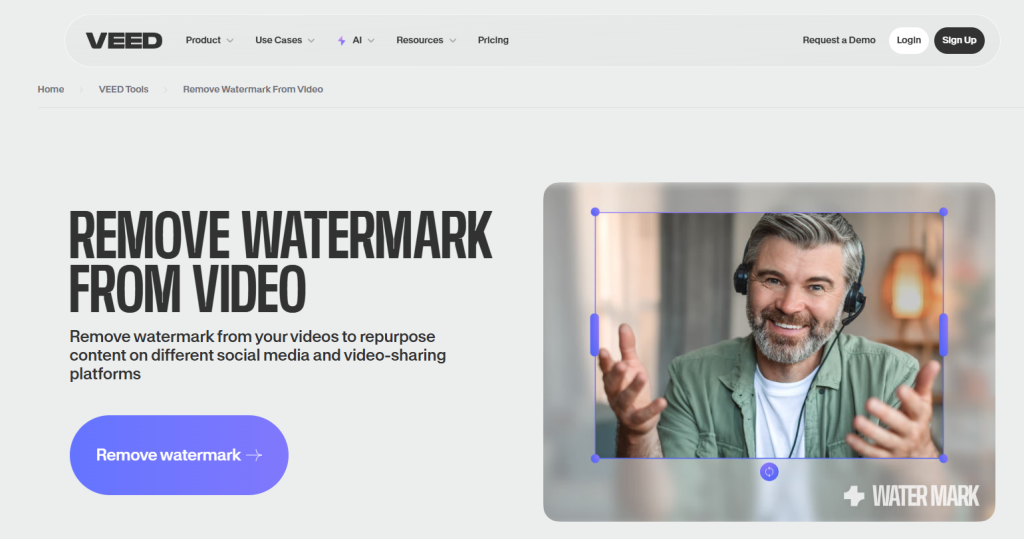Click the left side resize handle
The height and width of the screenshot is (539, 1024).
(595, 335)
